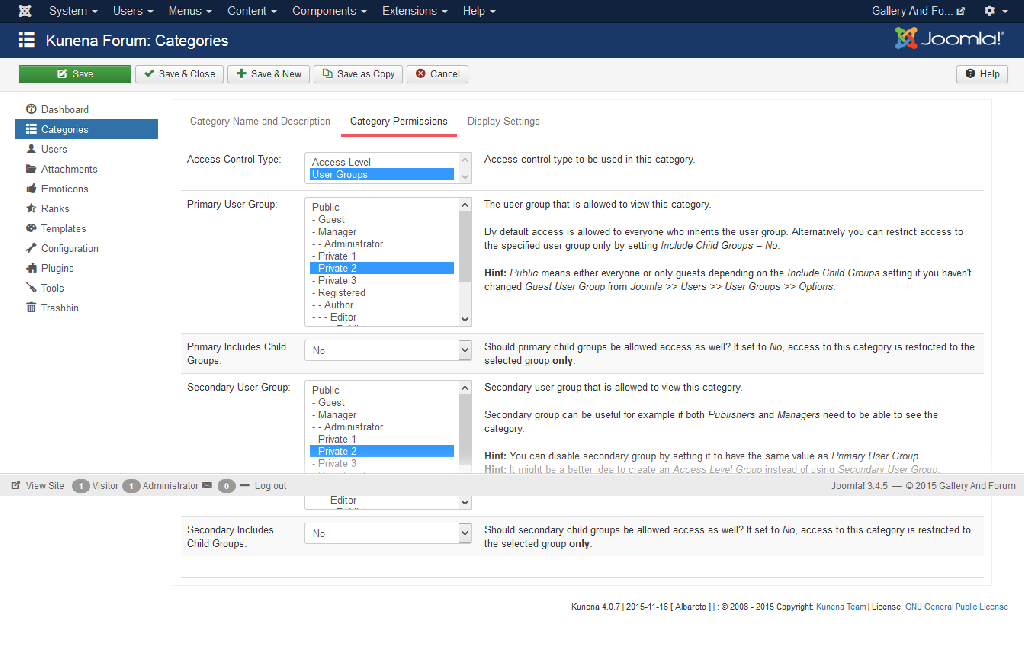Open the System menu

pyautogui.click(x=73, y=11)
